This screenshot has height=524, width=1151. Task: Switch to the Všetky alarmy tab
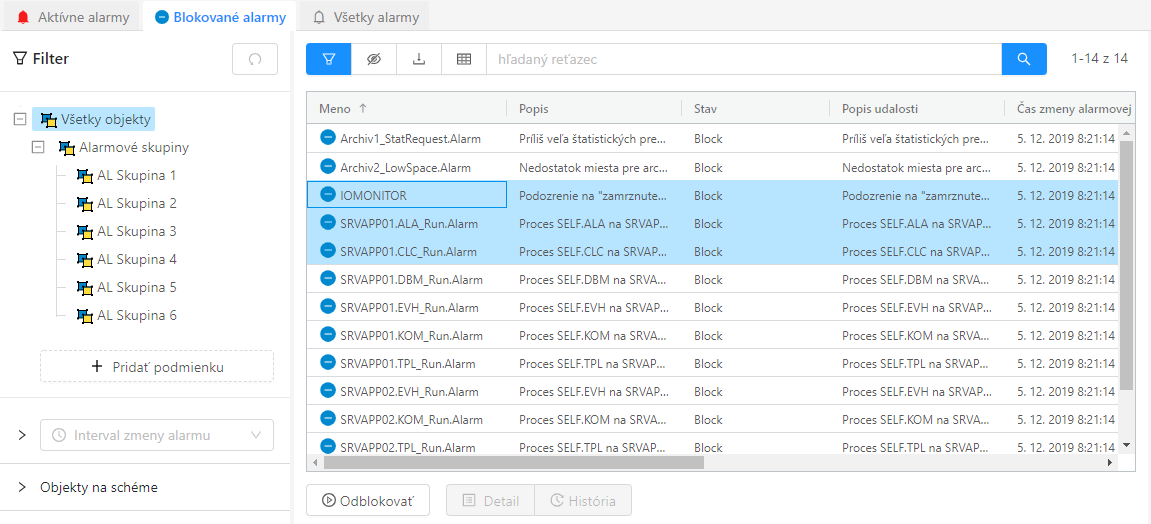365,17
